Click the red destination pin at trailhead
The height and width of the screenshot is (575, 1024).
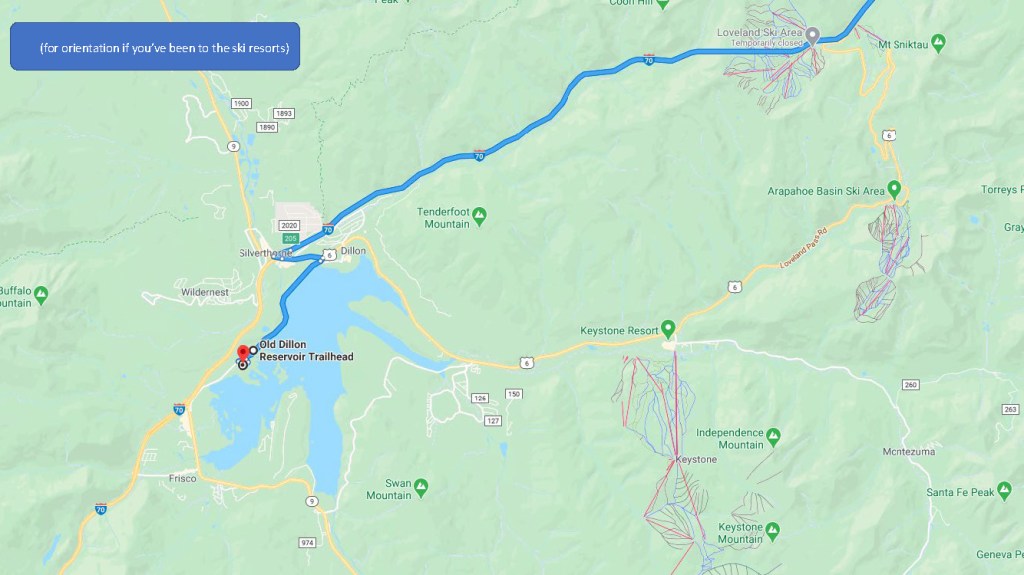pyautogui.click(x=243, y=353)
